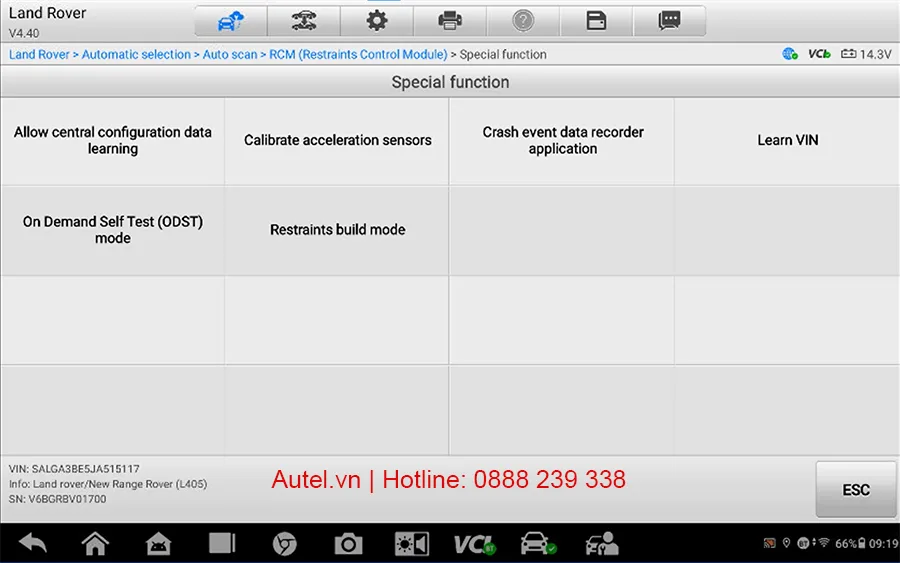Open the Android home screen
Image resolution: width=900 pixels, height=563 pixels.
click(x=95, y=543)
